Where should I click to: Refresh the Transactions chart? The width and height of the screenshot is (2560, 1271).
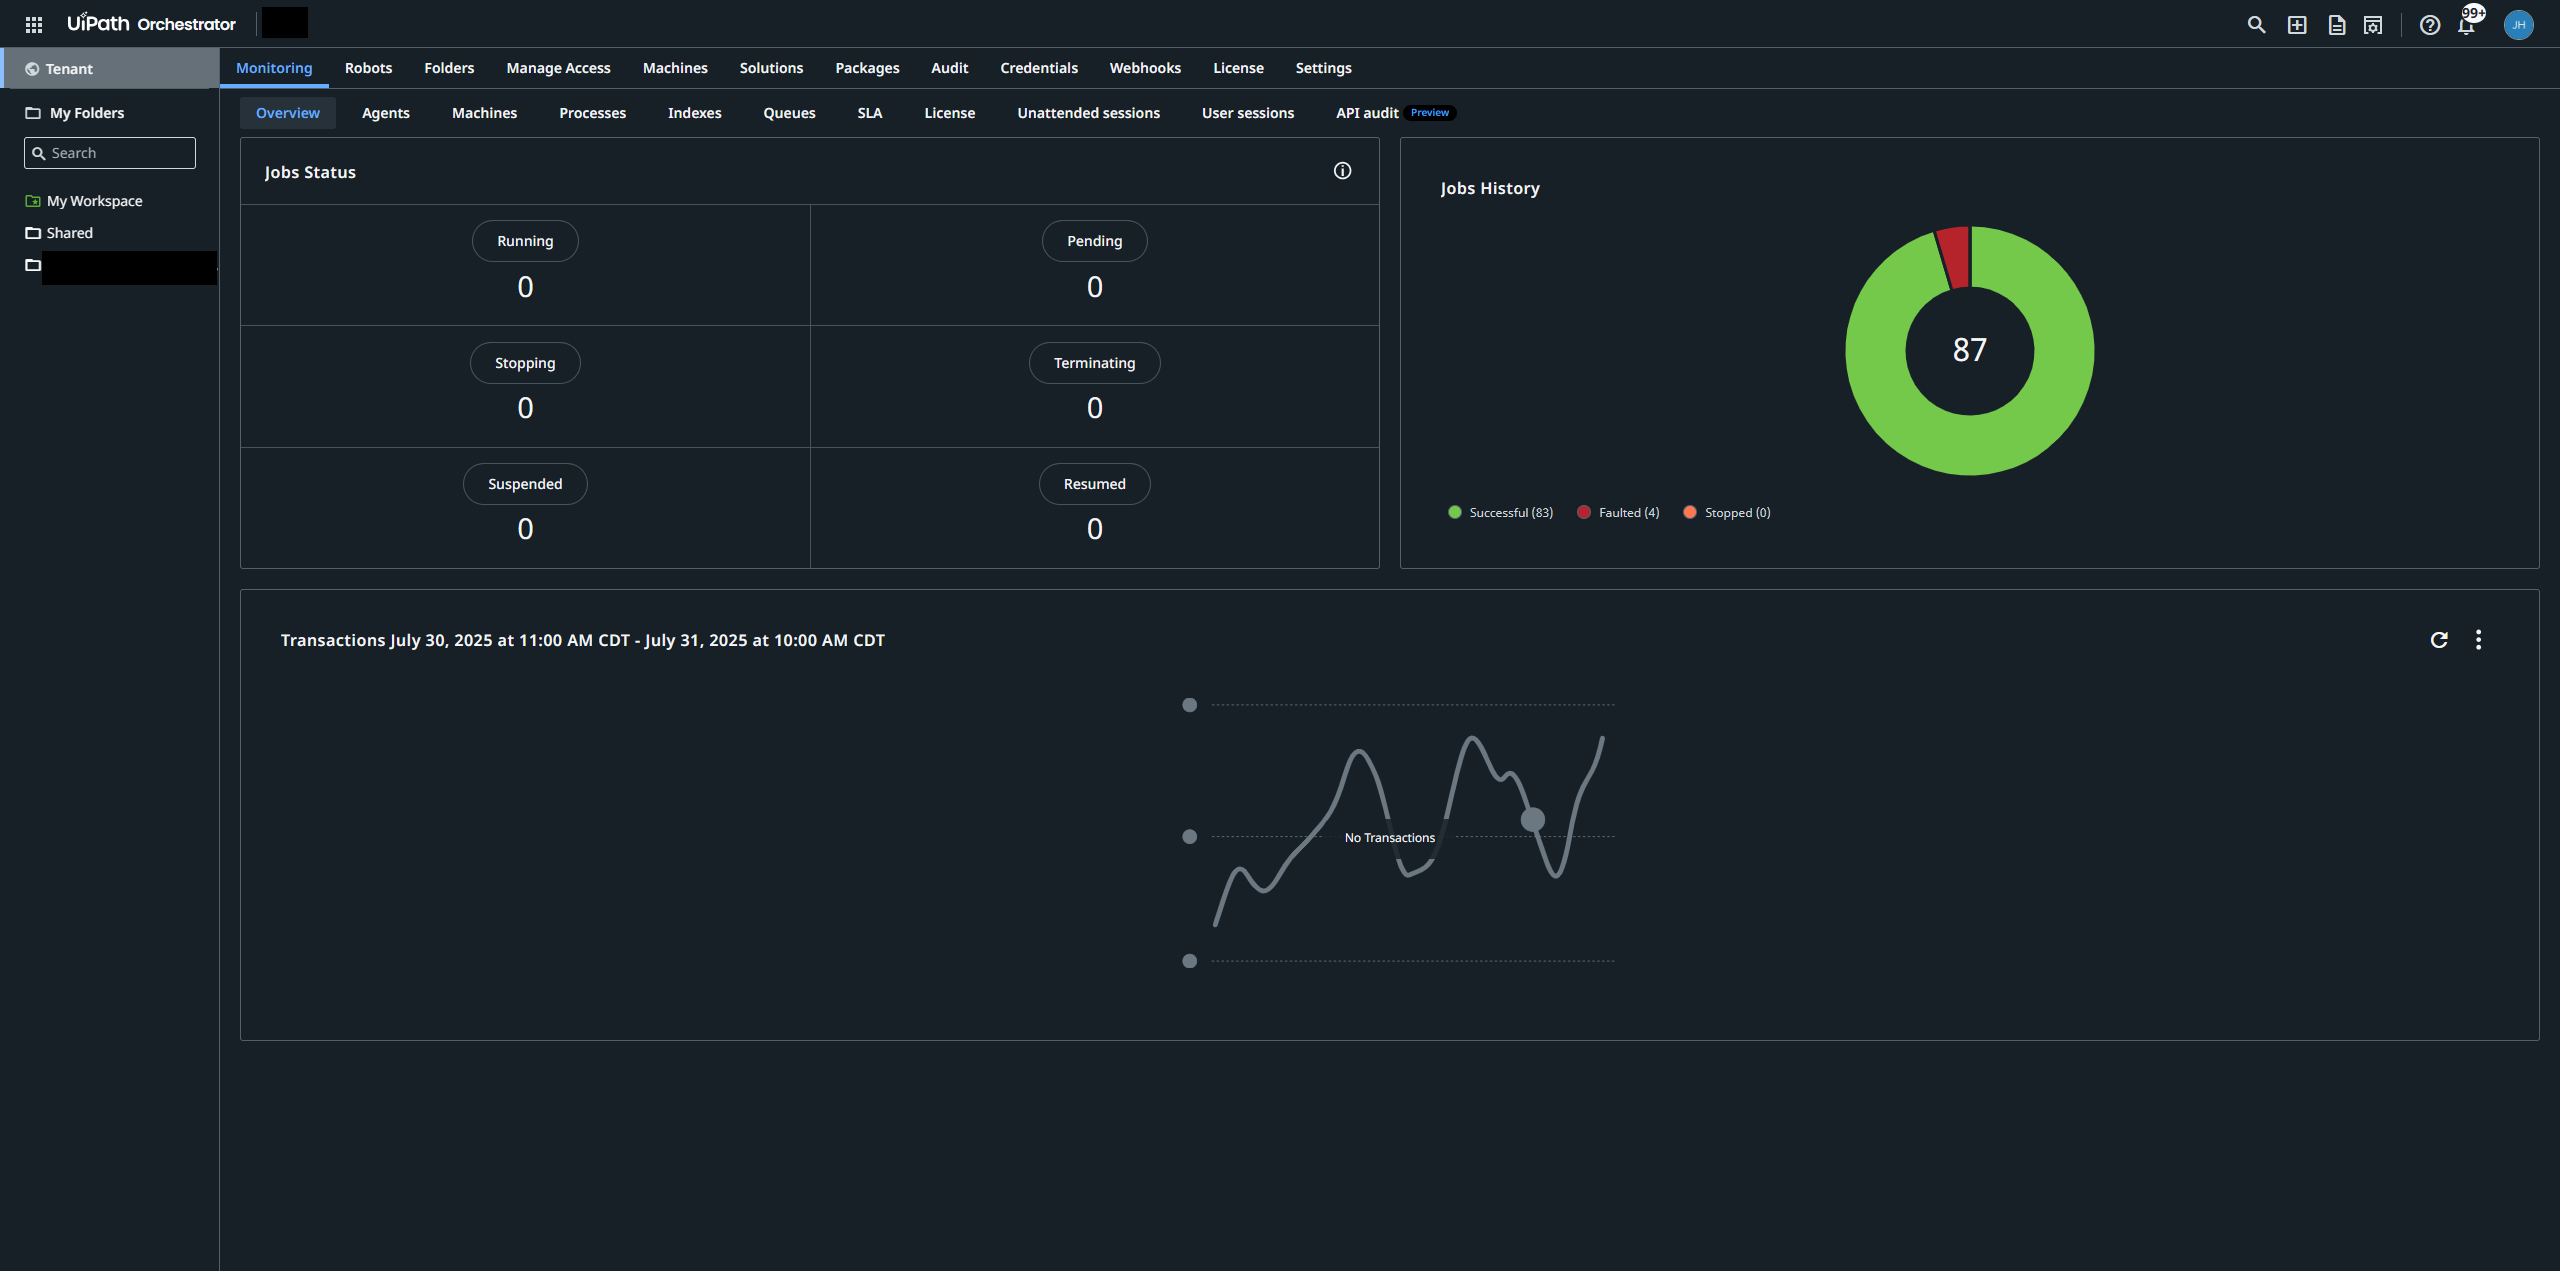click(2439, 640)
